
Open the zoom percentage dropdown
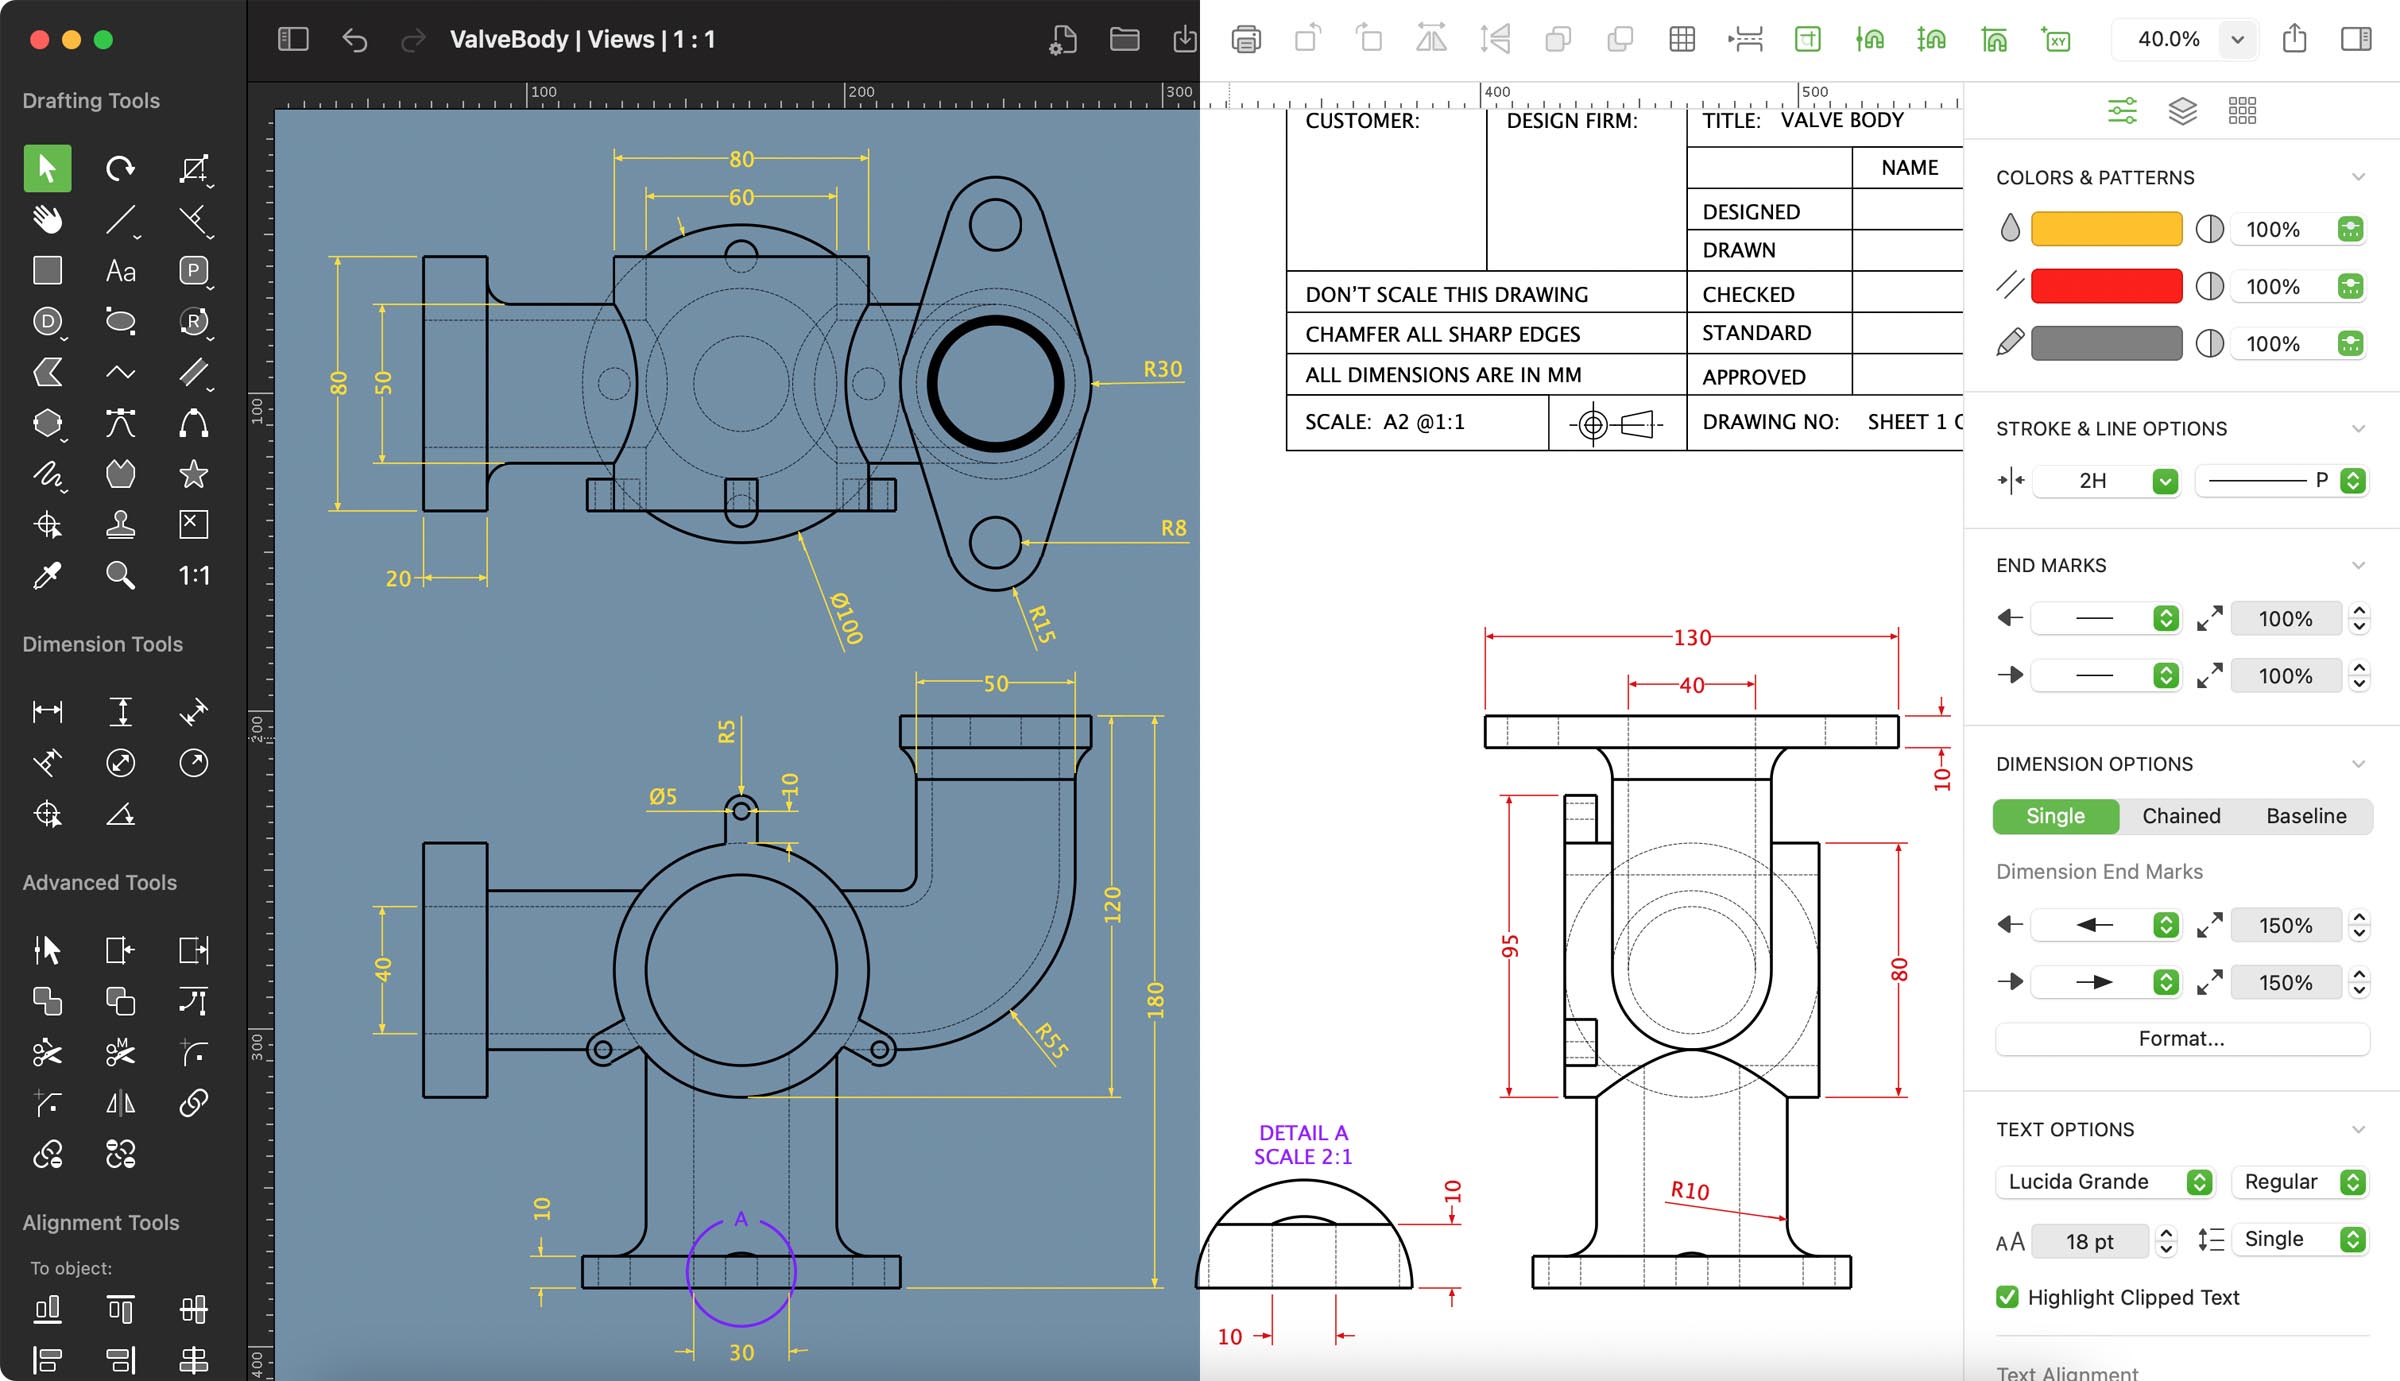(2237, 39)
